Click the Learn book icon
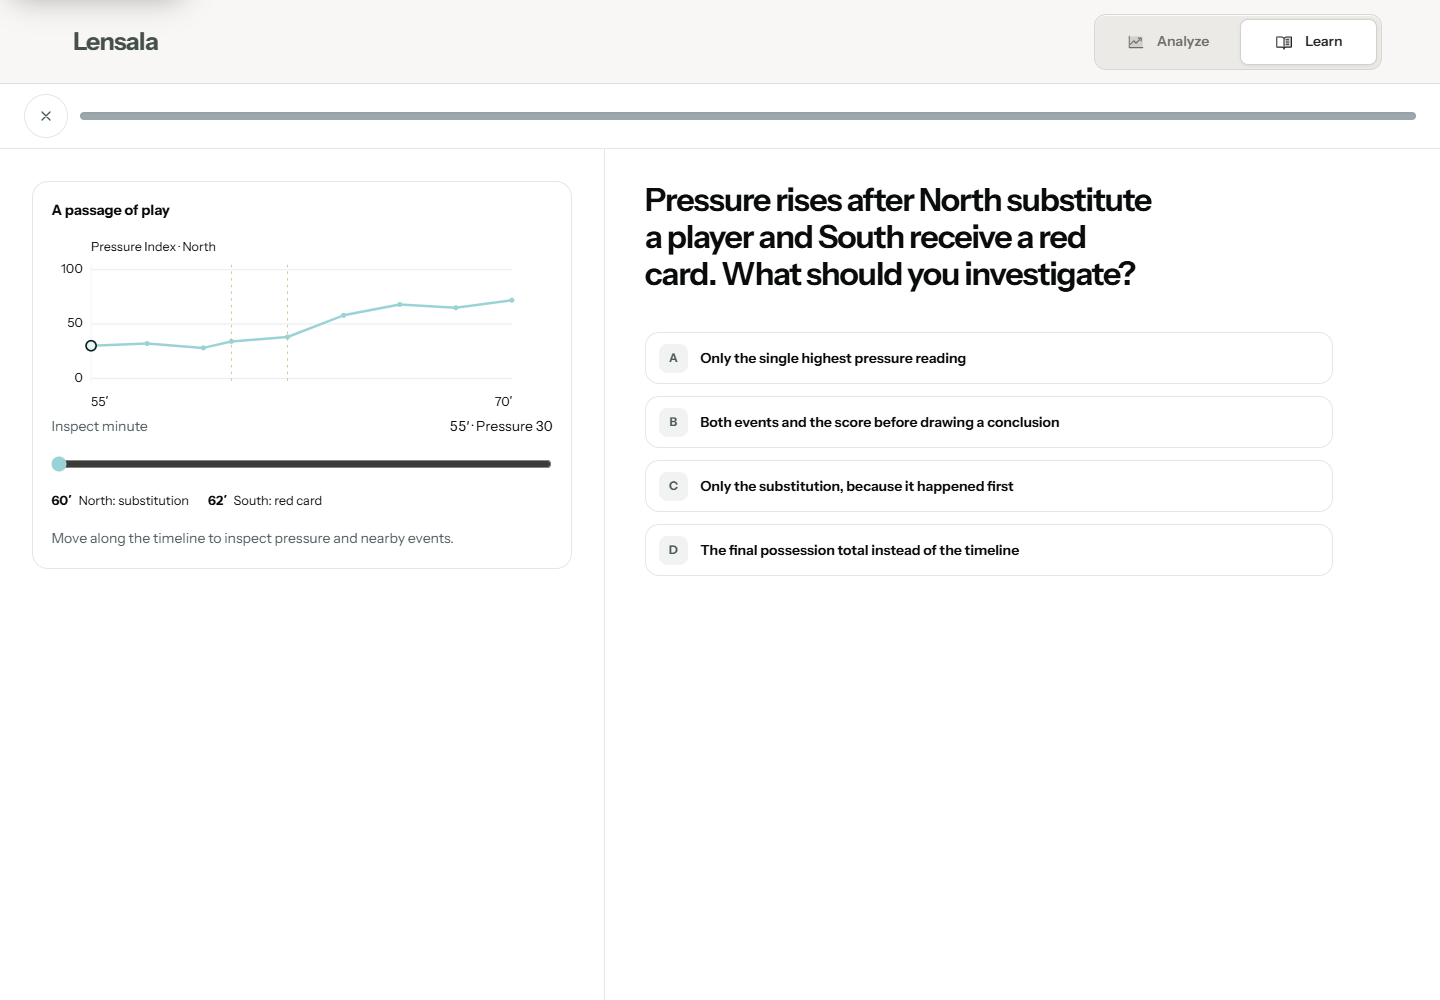 click(x=1284, y=42)
